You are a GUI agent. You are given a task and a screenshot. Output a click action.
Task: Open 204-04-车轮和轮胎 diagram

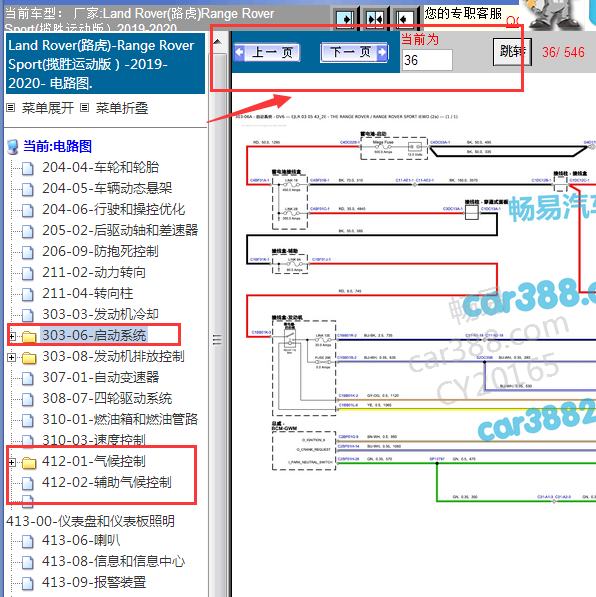point(101,167)
